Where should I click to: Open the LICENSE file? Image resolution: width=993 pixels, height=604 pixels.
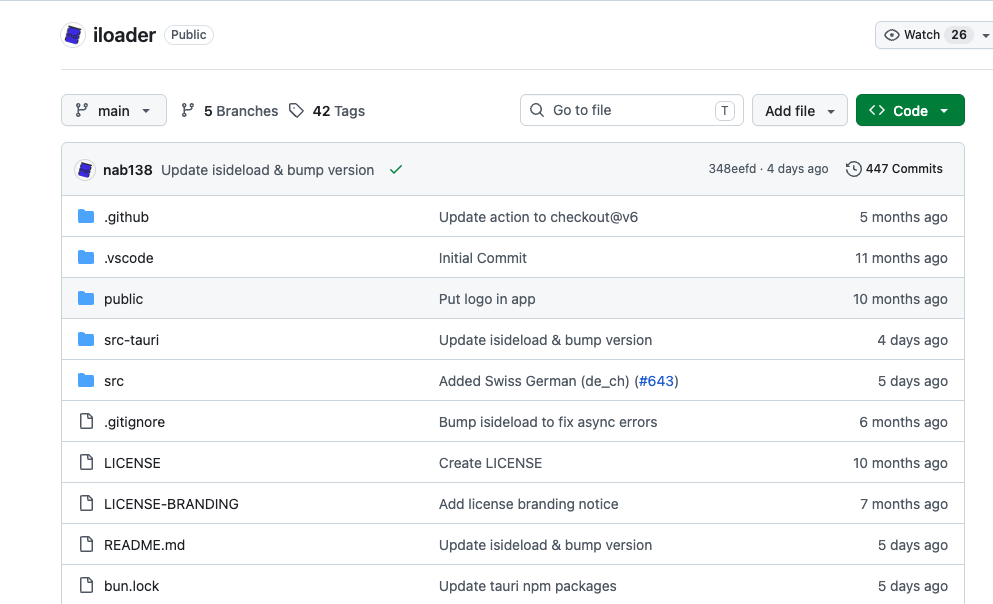[x=132, y=463]
